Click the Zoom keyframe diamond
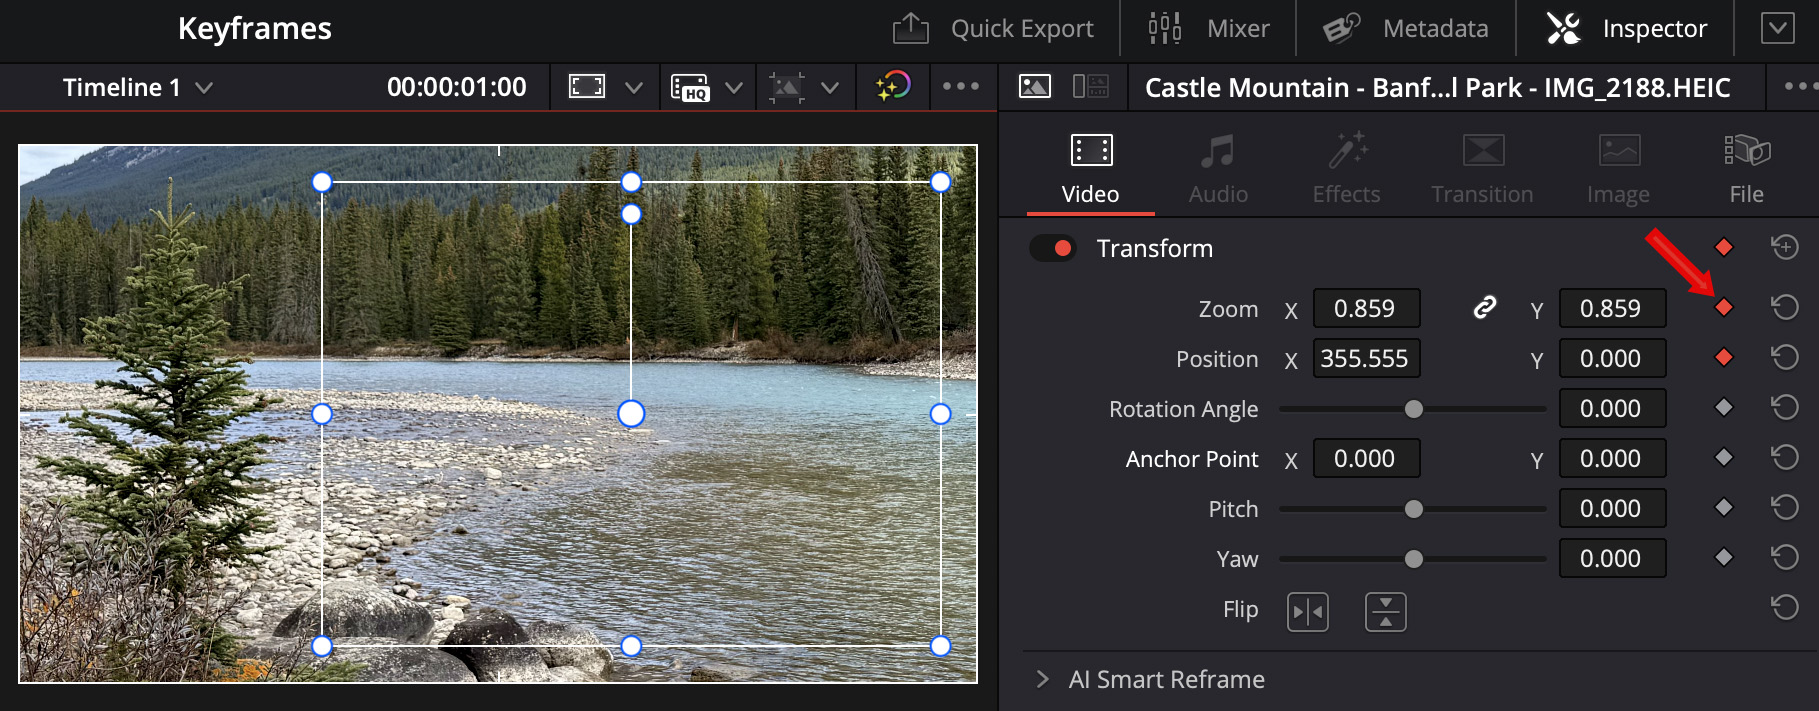The height and width of the screenshot is (711, 1819). point(1723,308)
